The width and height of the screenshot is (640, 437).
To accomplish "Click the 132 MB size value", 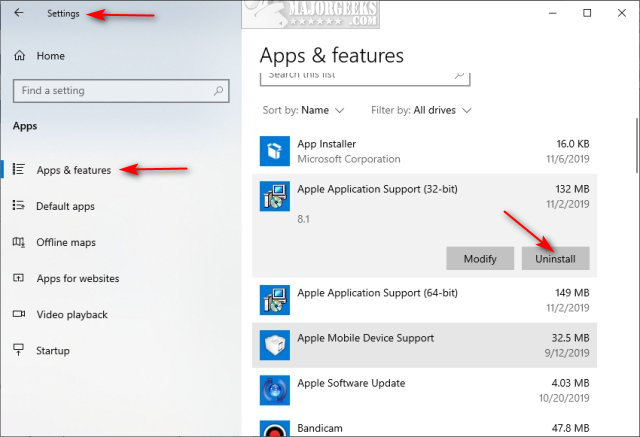I will [572, 189].
